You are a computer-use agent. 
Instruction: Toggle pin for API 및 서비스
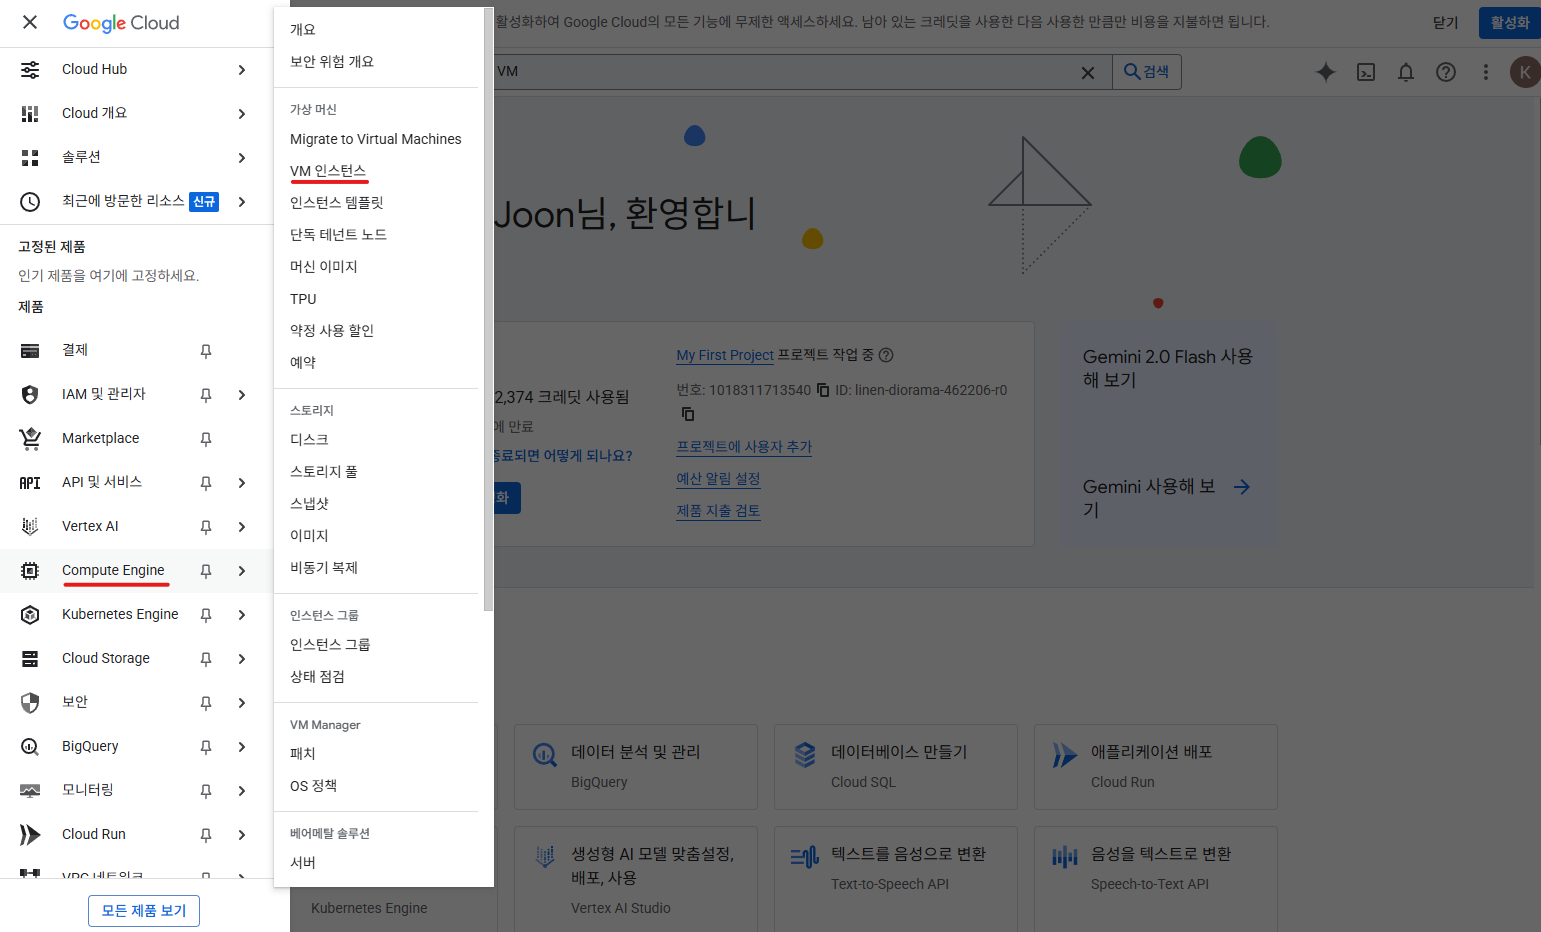point(206,483)
